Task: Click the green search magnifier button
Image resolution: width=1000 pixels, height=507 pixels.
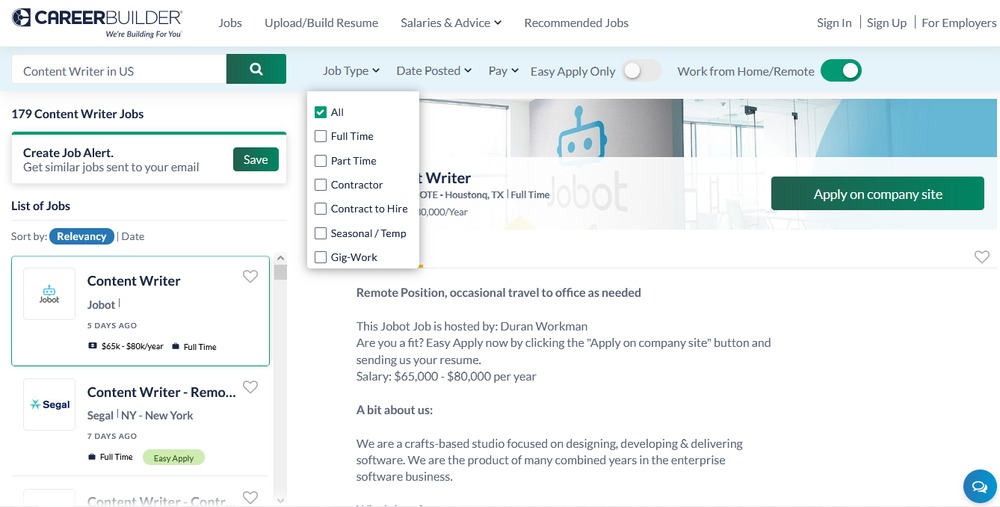Action: (x=256, y=69)
